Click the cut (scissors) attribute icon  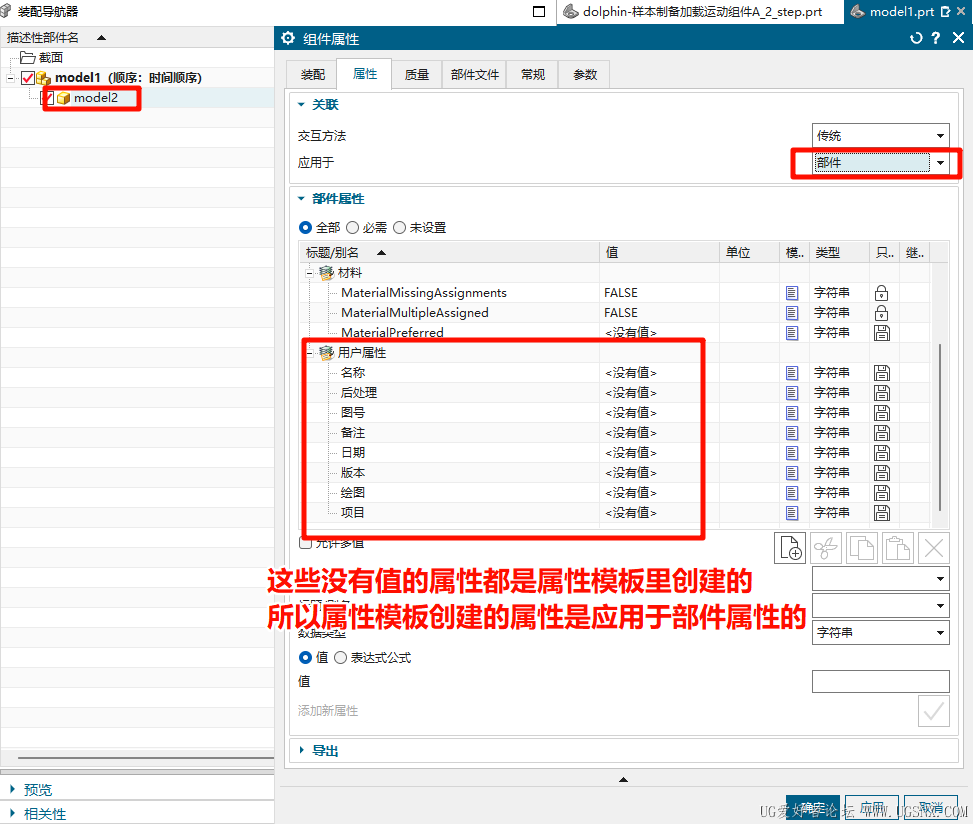(826, 548)
